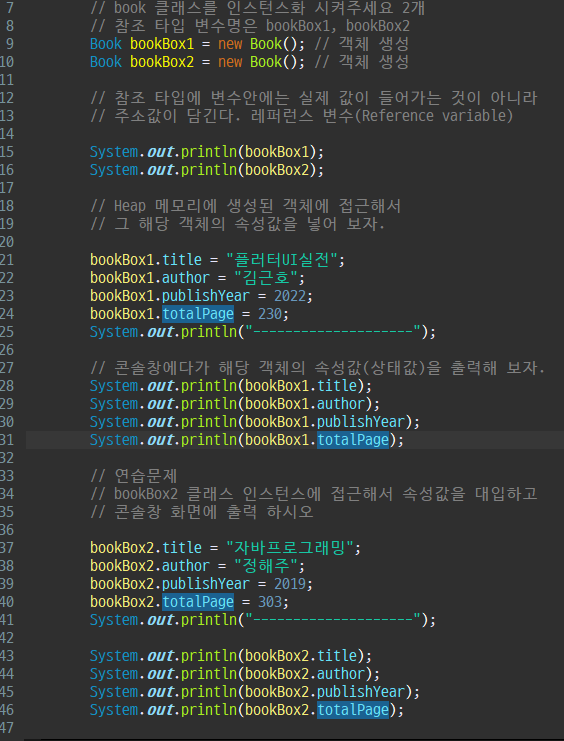Click the 'publishYear' field on line 39

pyautogui.click(x=206, y=584)
